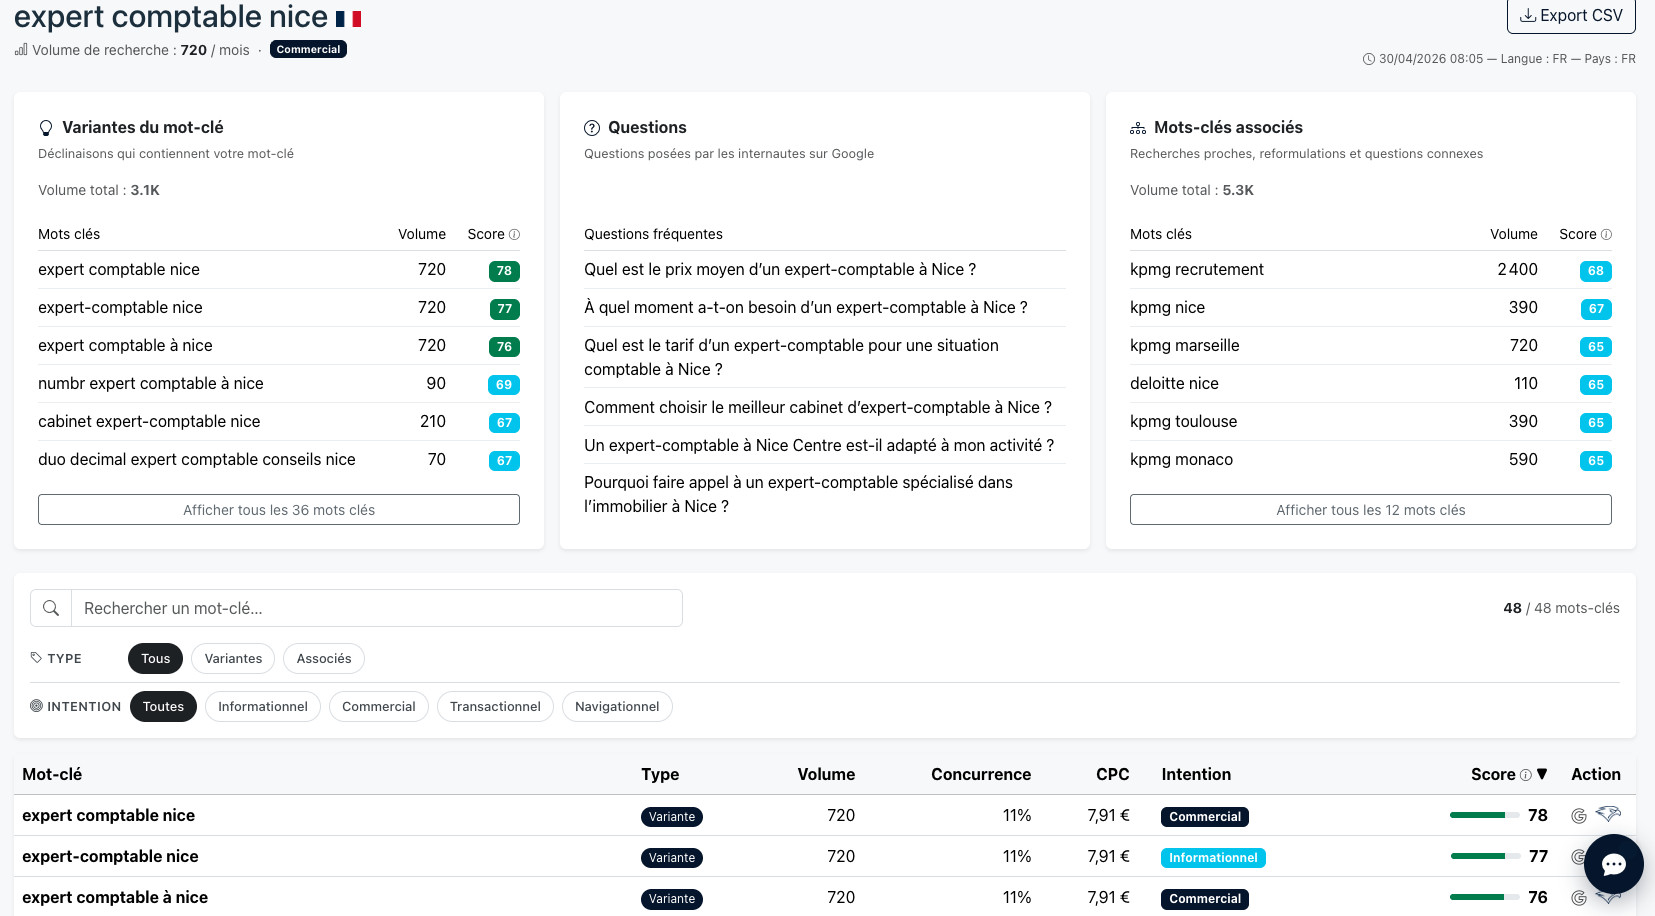This screenshot has height=916, width=1655.
Task: Click 'cabinet expert-comptable nice' keyword
Action: point(149,421)
